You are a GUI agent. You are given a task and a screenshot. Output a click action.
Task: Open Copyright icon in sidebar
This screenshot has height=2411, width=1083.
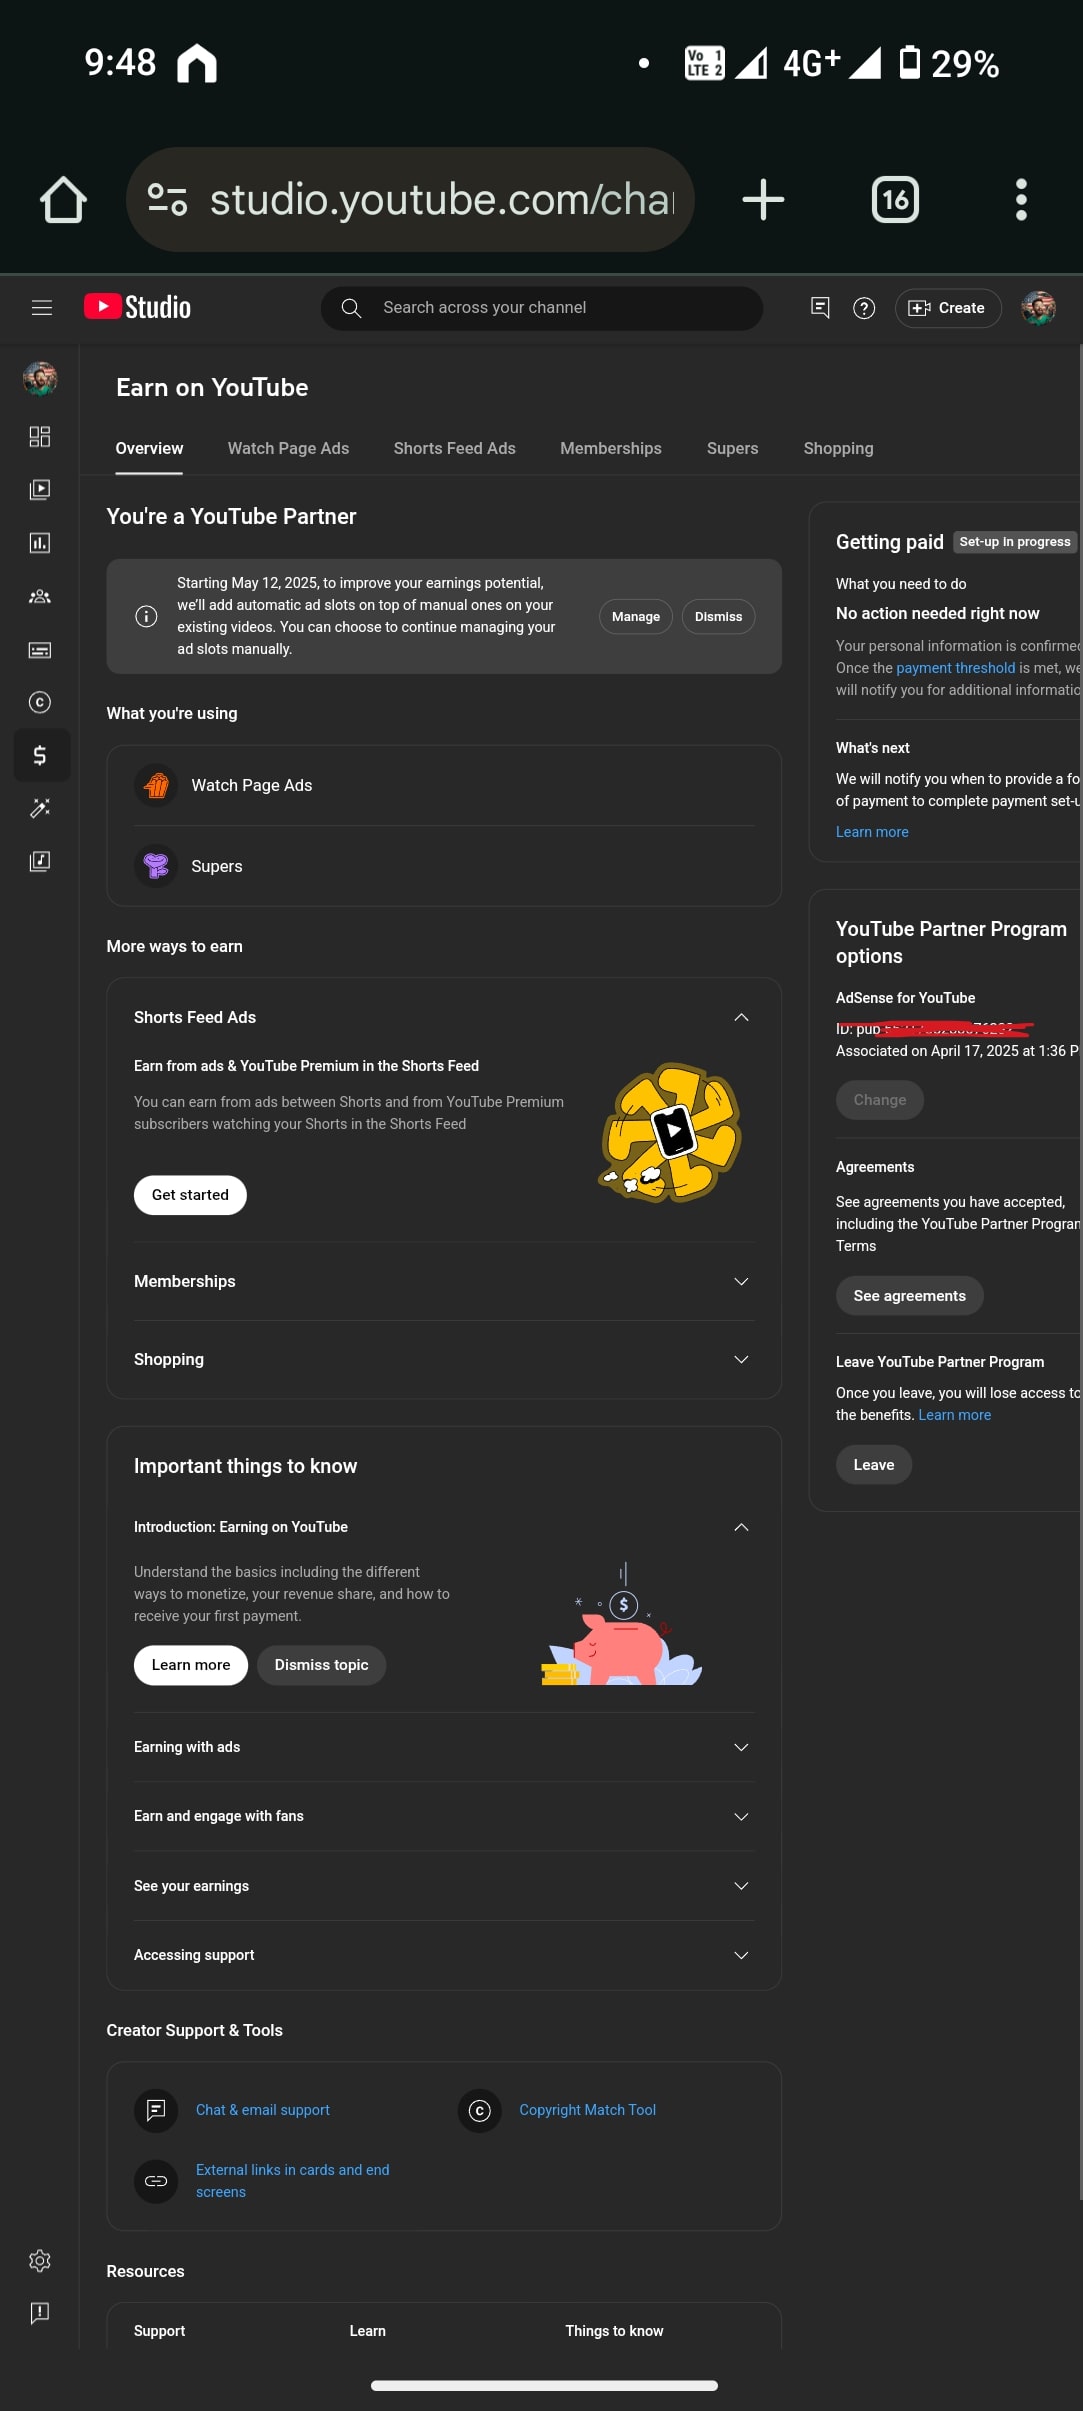pos(40,702)
